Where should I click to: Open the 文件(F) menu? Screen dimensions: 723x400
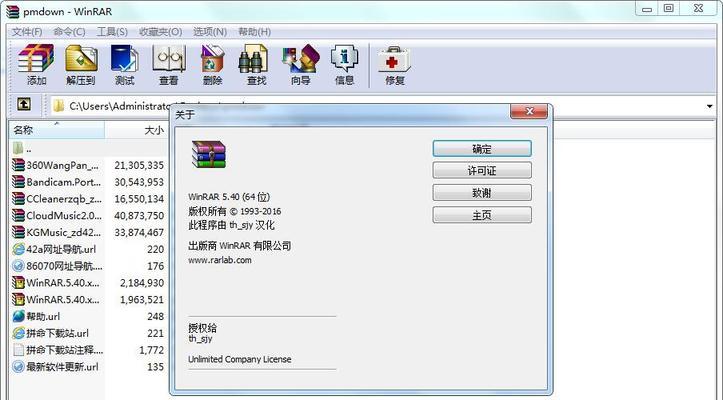click(27, 32)
